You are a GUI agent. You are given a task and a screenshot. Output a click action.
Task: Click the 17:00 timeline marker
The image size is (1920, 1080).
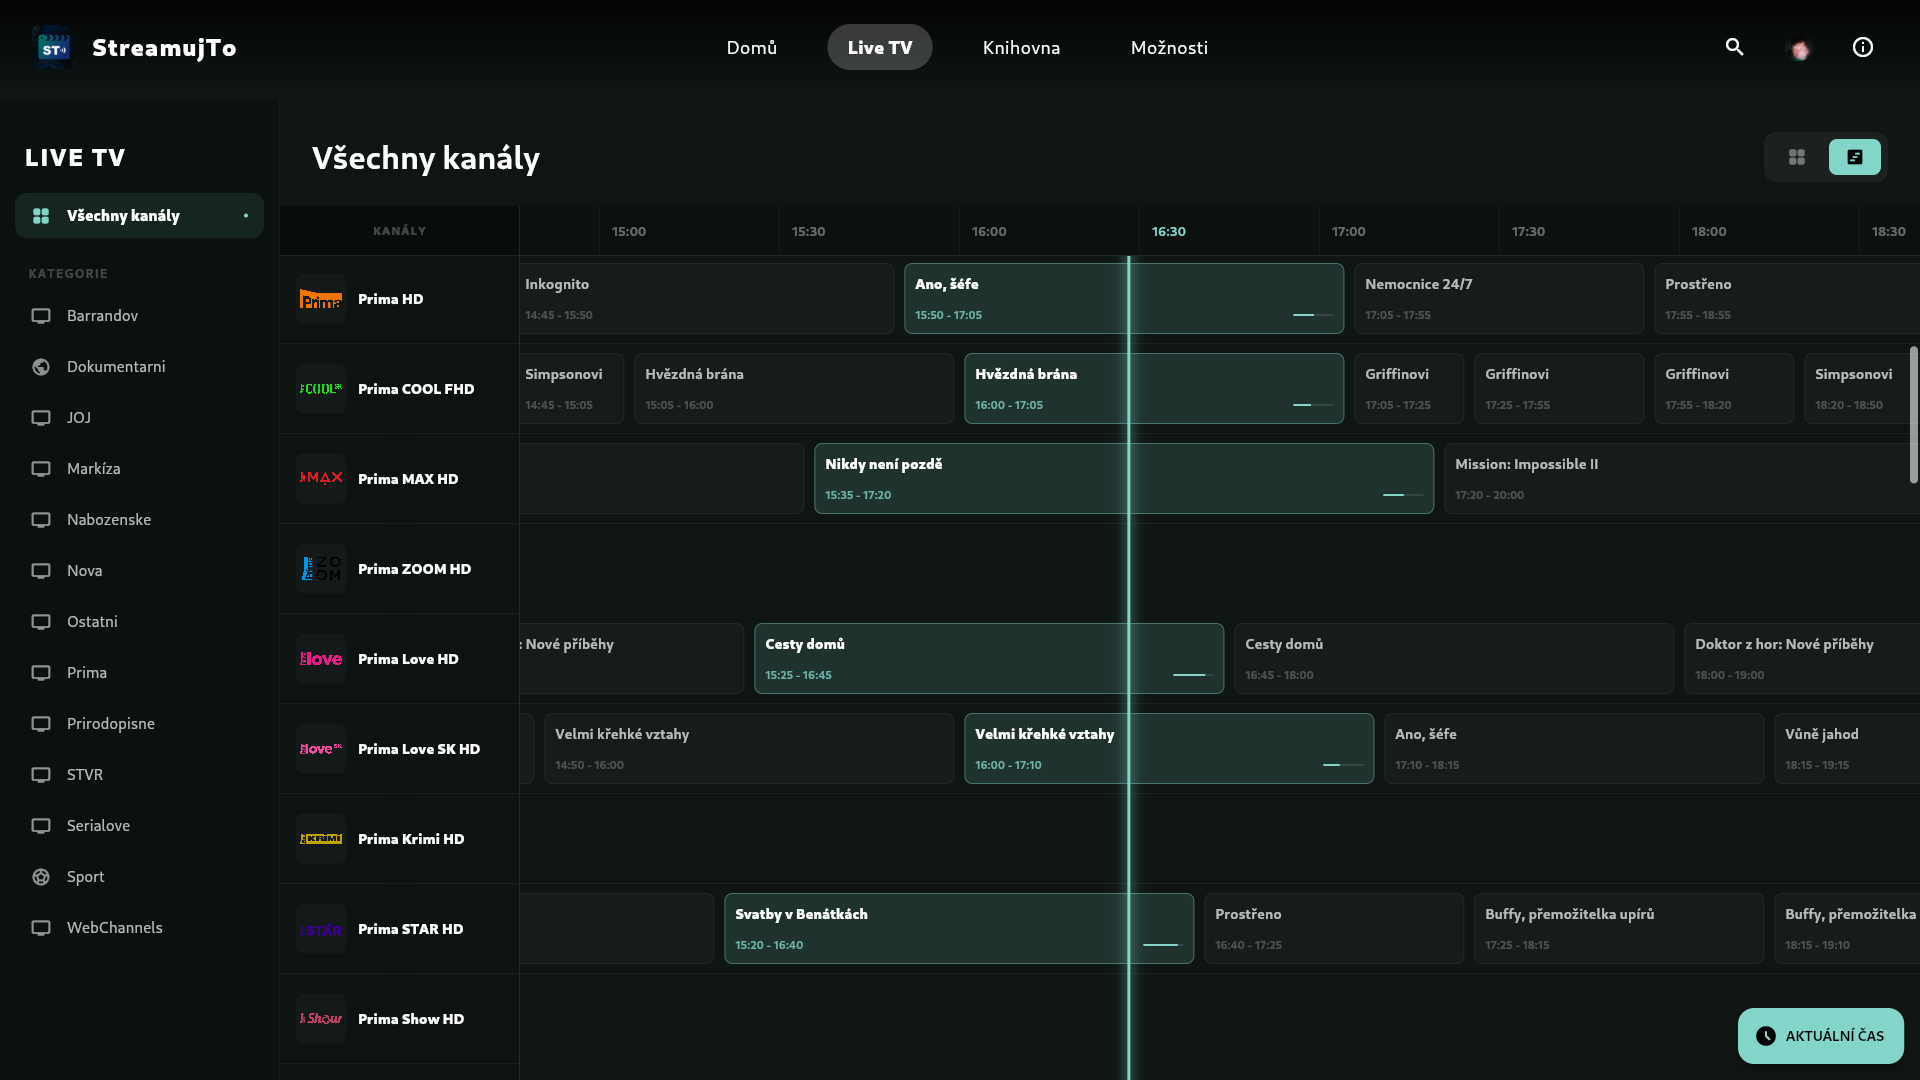1348,231
